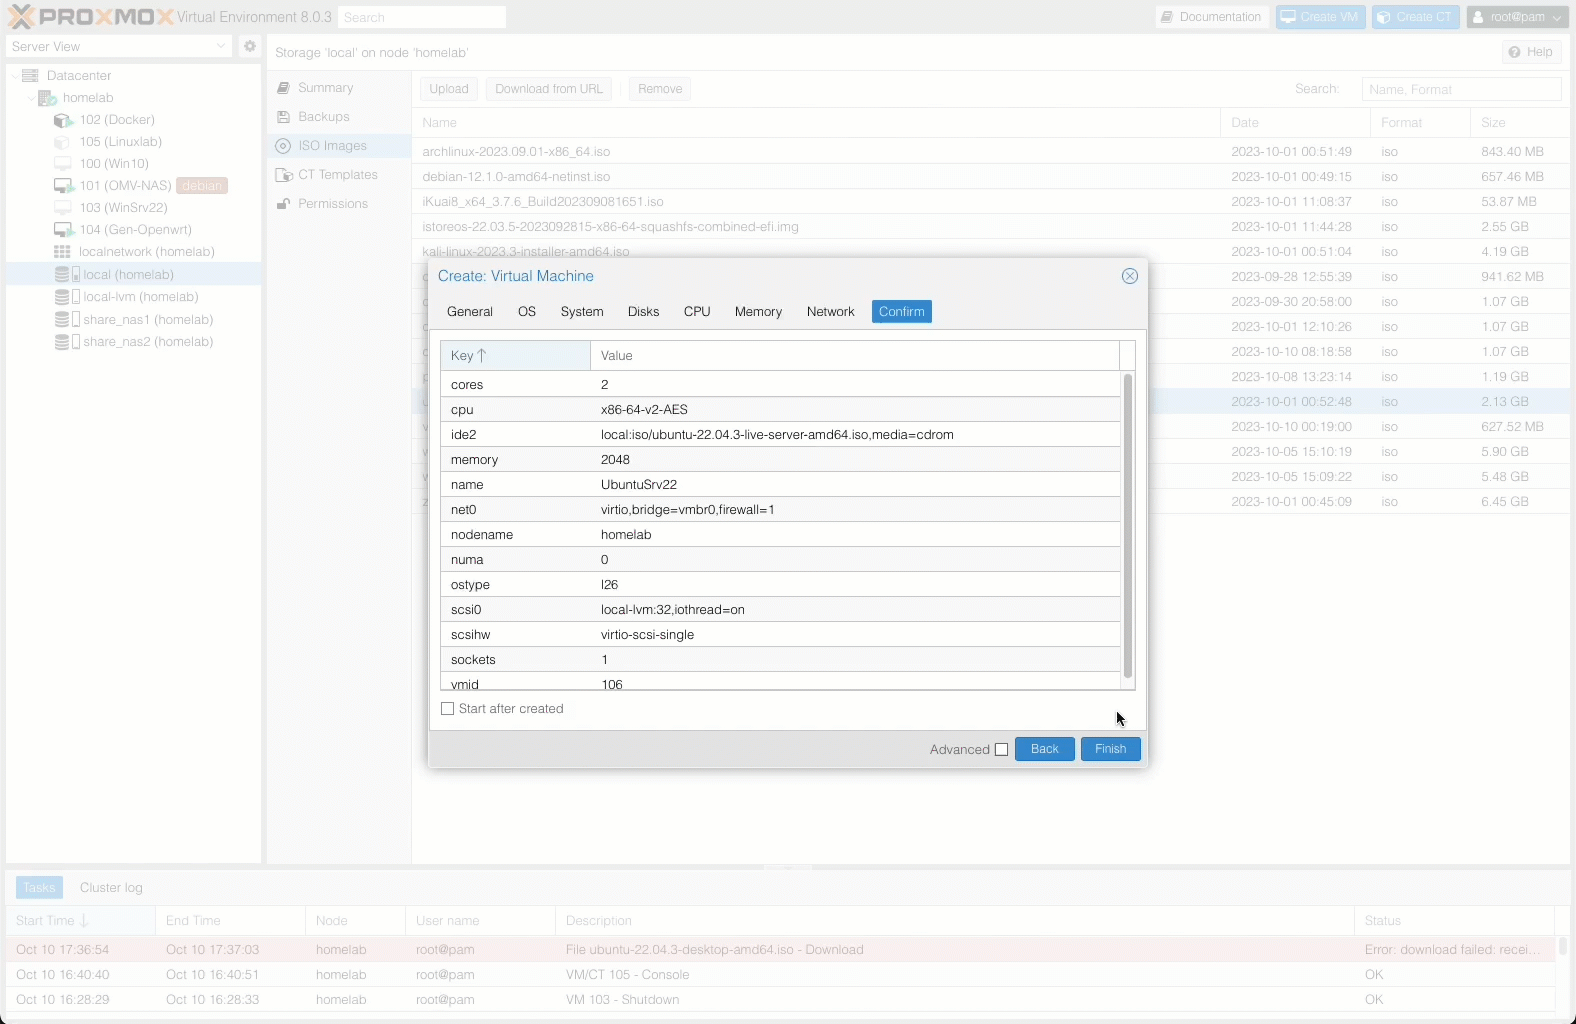Click the failed ubuntu desktop download task
This screenshot has height=1024, width=1576.
[780, 950]
